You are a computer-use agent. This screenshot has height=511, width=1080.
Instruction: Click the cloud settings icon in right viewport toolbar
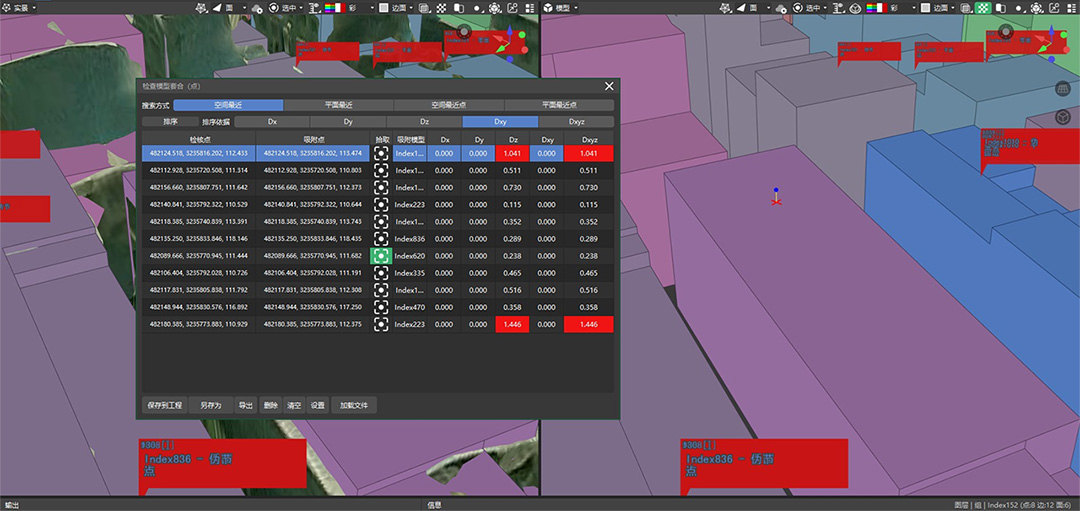(x=781, y=8)
